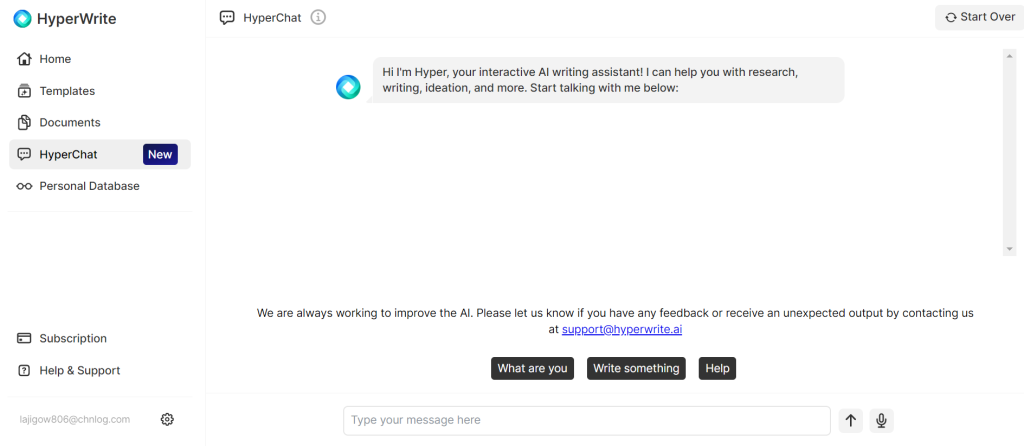Viewport: 1024px width, 446px height.
Task: Click the chat scrollbar down arrow
Action: (x=1010, y=249)
